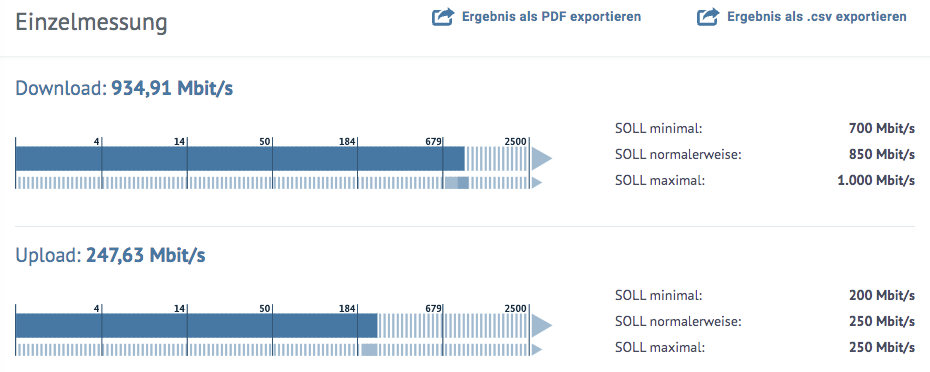Click the Upload SOLL minimal 200 Mbit/s value
Viewport: 930px width, 372px height.
[882, 295]
